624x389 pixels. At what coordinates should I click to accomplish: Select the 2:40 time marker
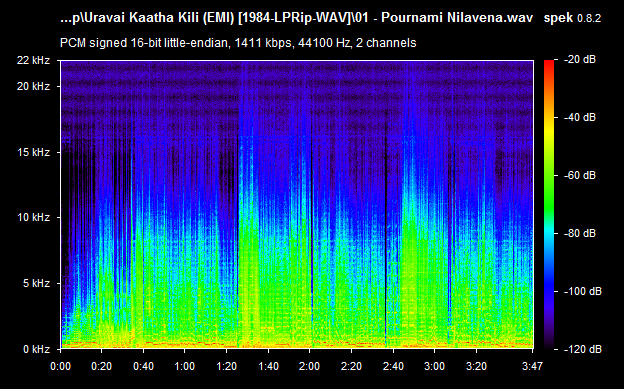pyautogui.click(x=393, y=366)
